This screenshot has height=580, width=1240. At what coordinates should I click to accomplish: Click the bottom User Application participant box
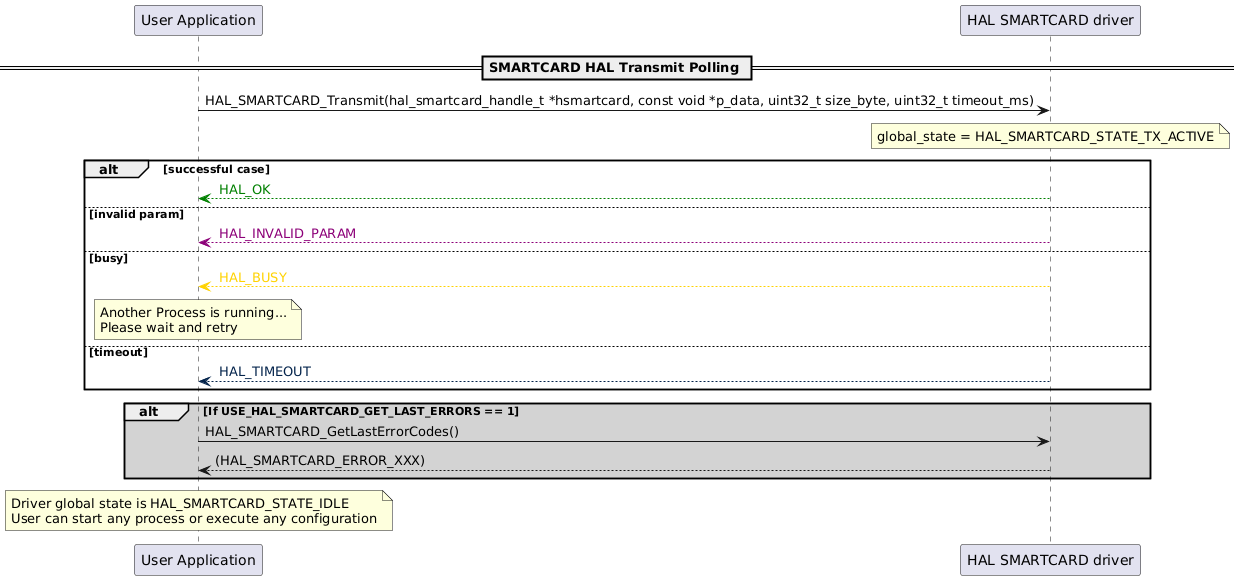(x=197, y=559)
